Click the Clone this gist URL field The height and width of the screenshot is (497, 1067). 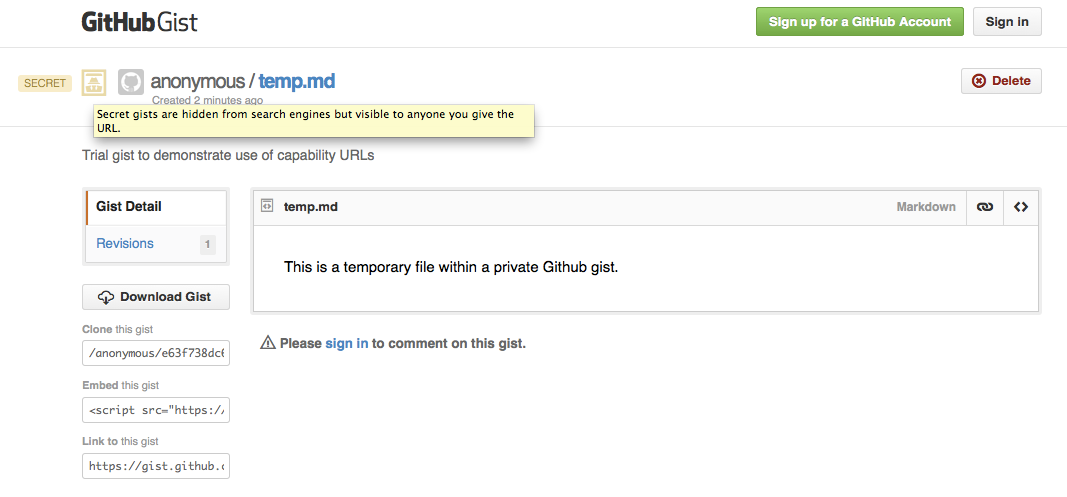click(x=156, y=353)
